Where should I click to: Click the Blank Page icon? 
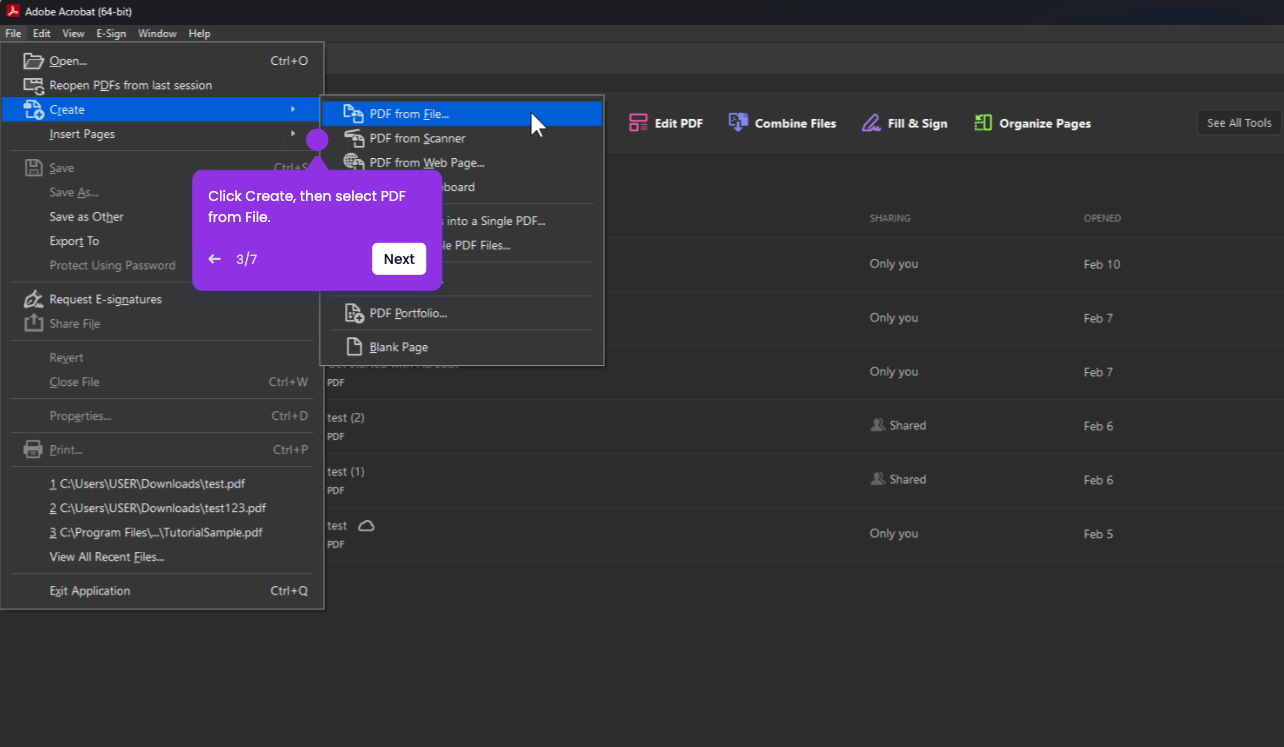(354, 347)
